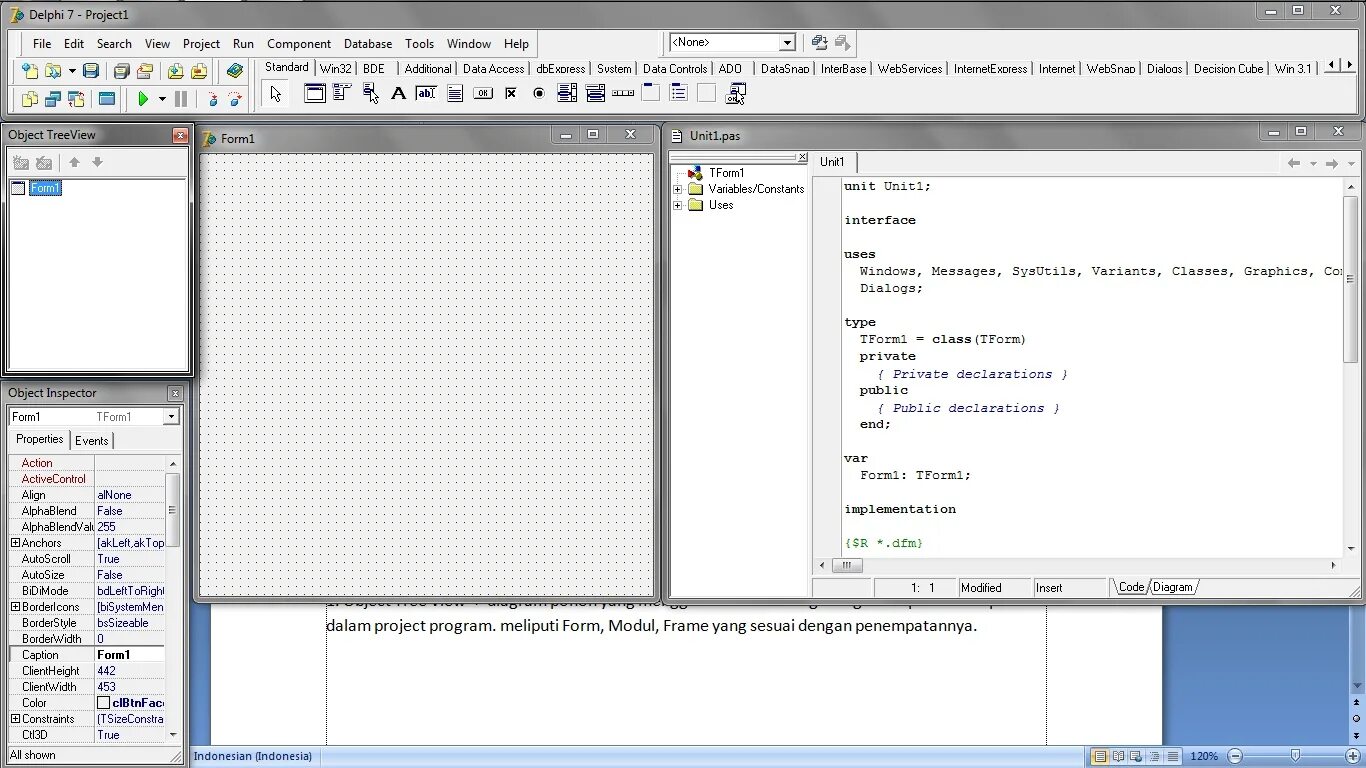Pick the Label component (A) icon
Screen dimensions: 1366x768
(x=398, y=93)
